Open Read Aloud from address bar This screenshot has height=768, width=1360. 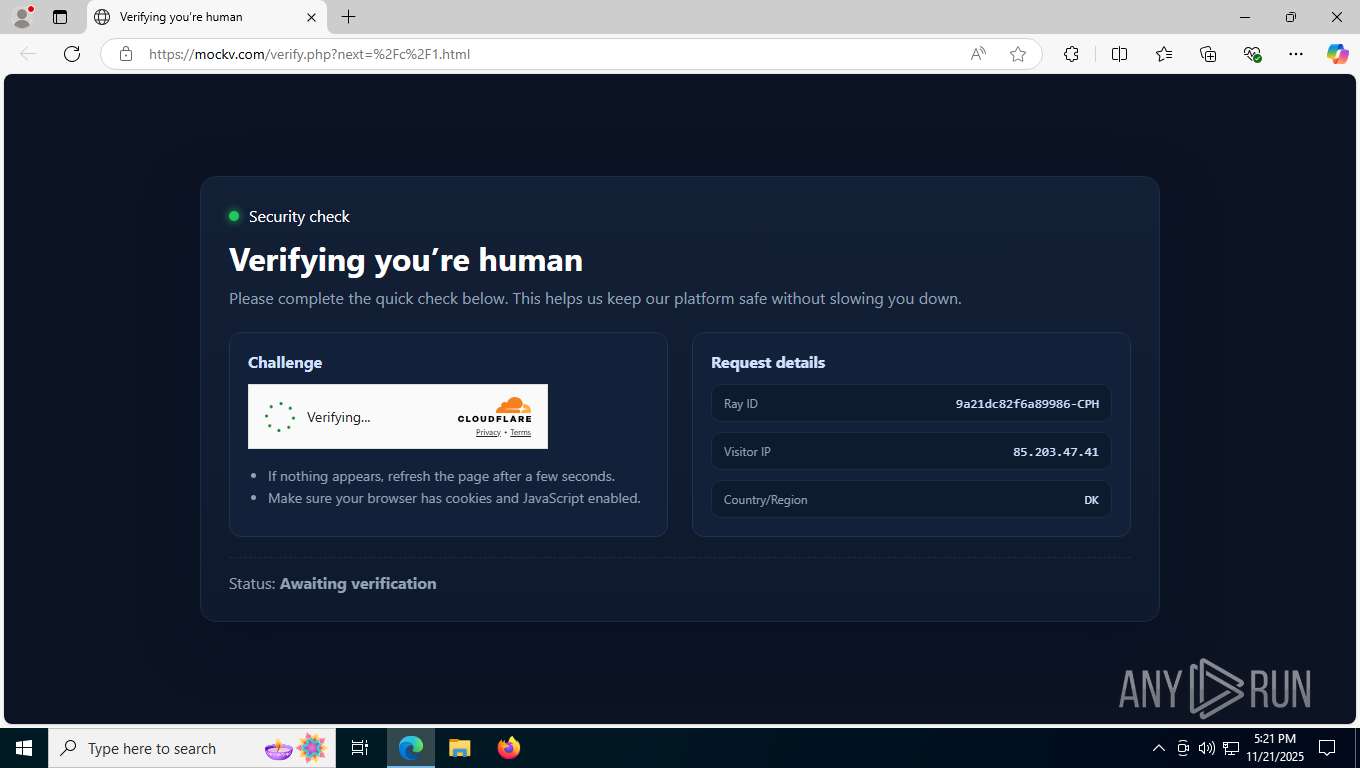point(978,54)
